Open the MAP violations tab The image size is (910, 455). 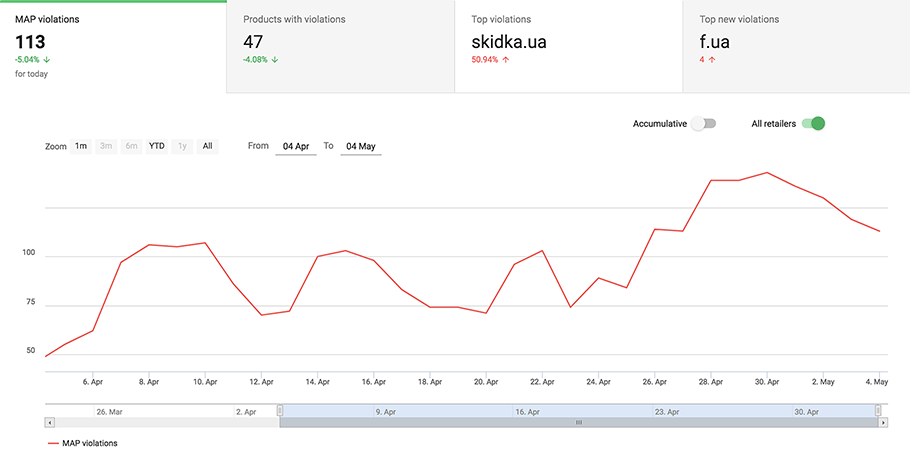pos(113,46)
